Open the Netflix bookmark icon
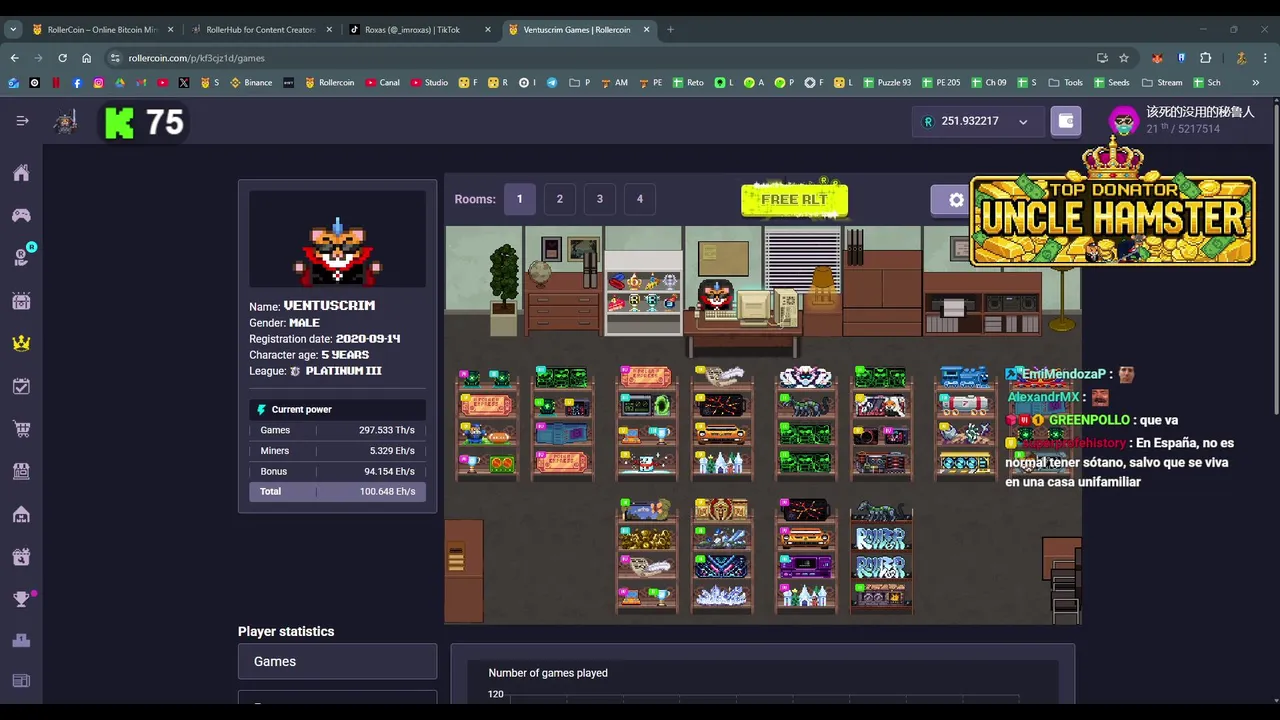Image resolution: width=1280 pixels, height=720 pixels. coord(56,83)
